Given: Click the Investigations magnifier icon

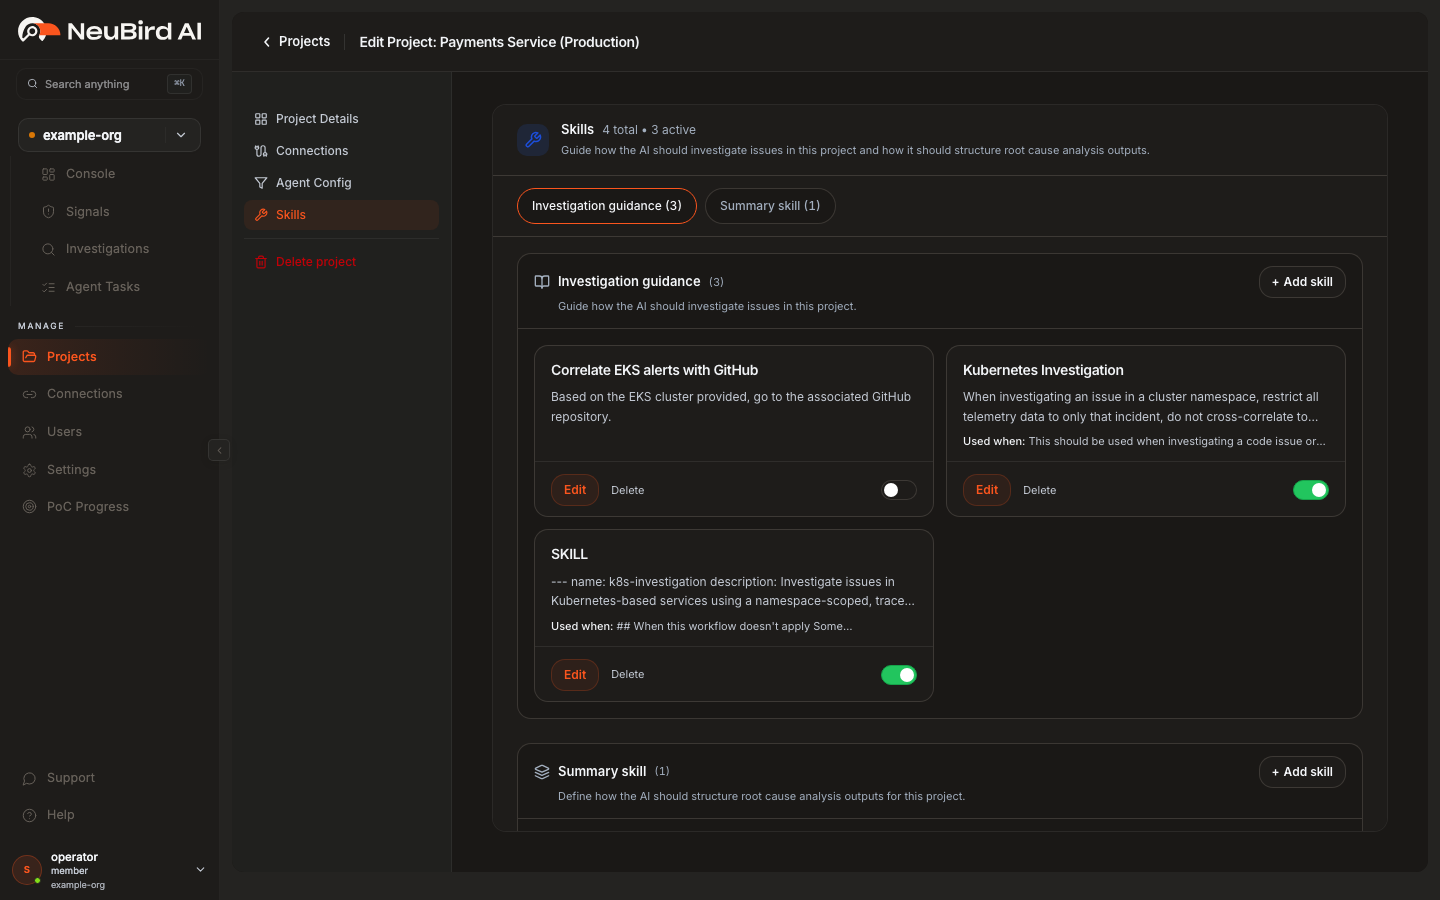Looking at the screenshot, I should click(48, 249).
